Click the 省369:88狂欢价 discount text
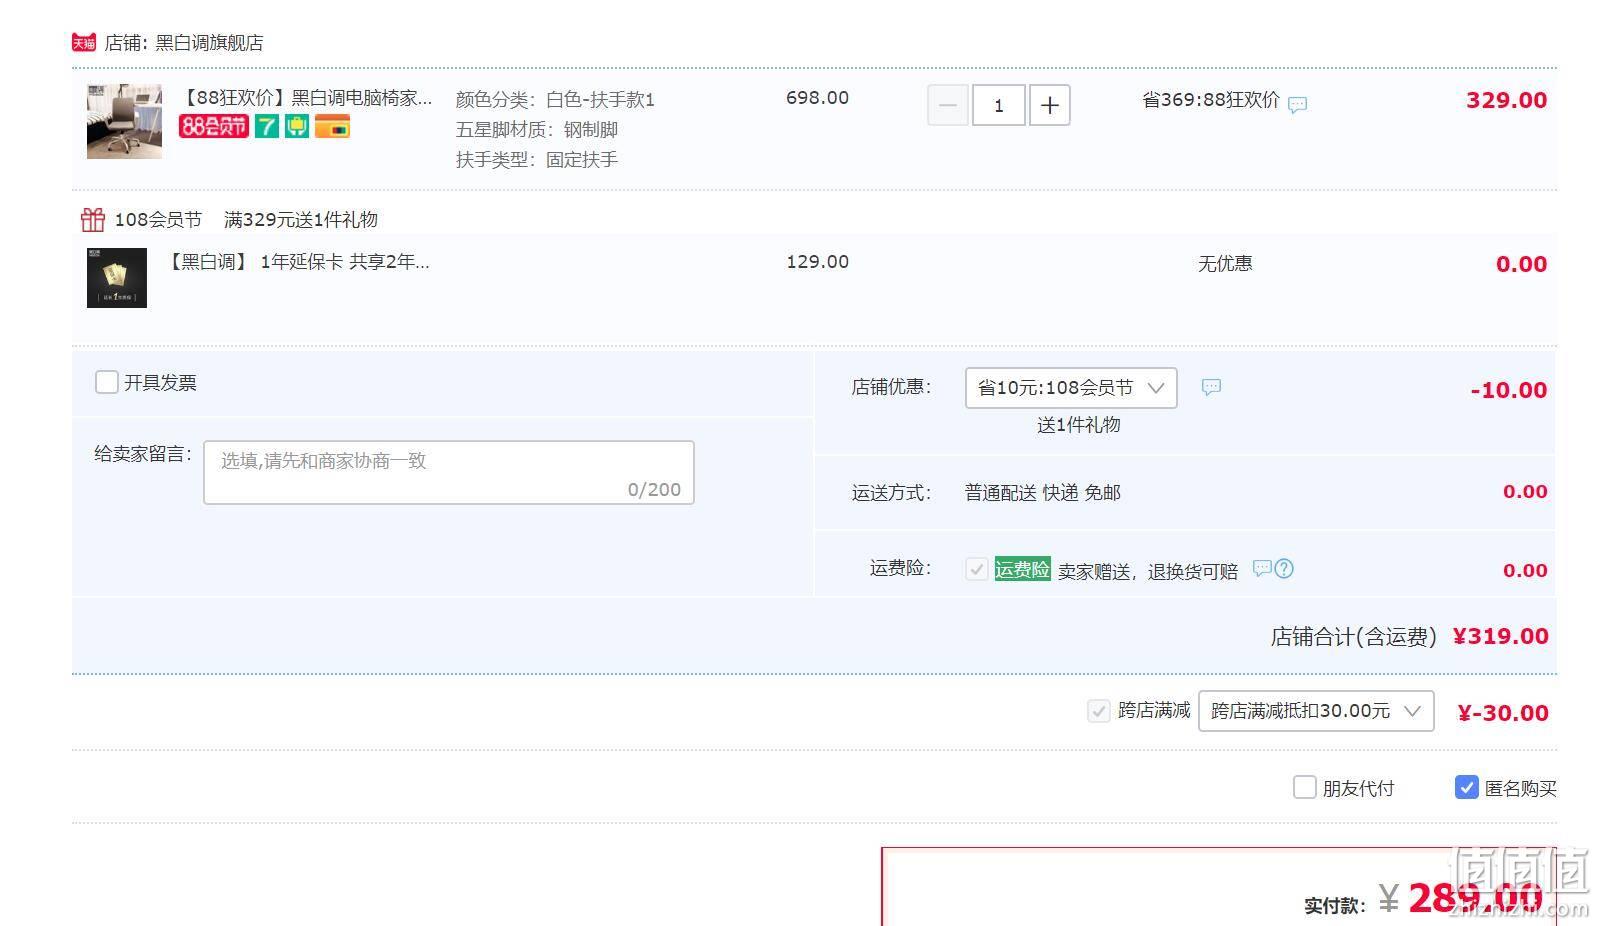 click(x=1211, y=100)
